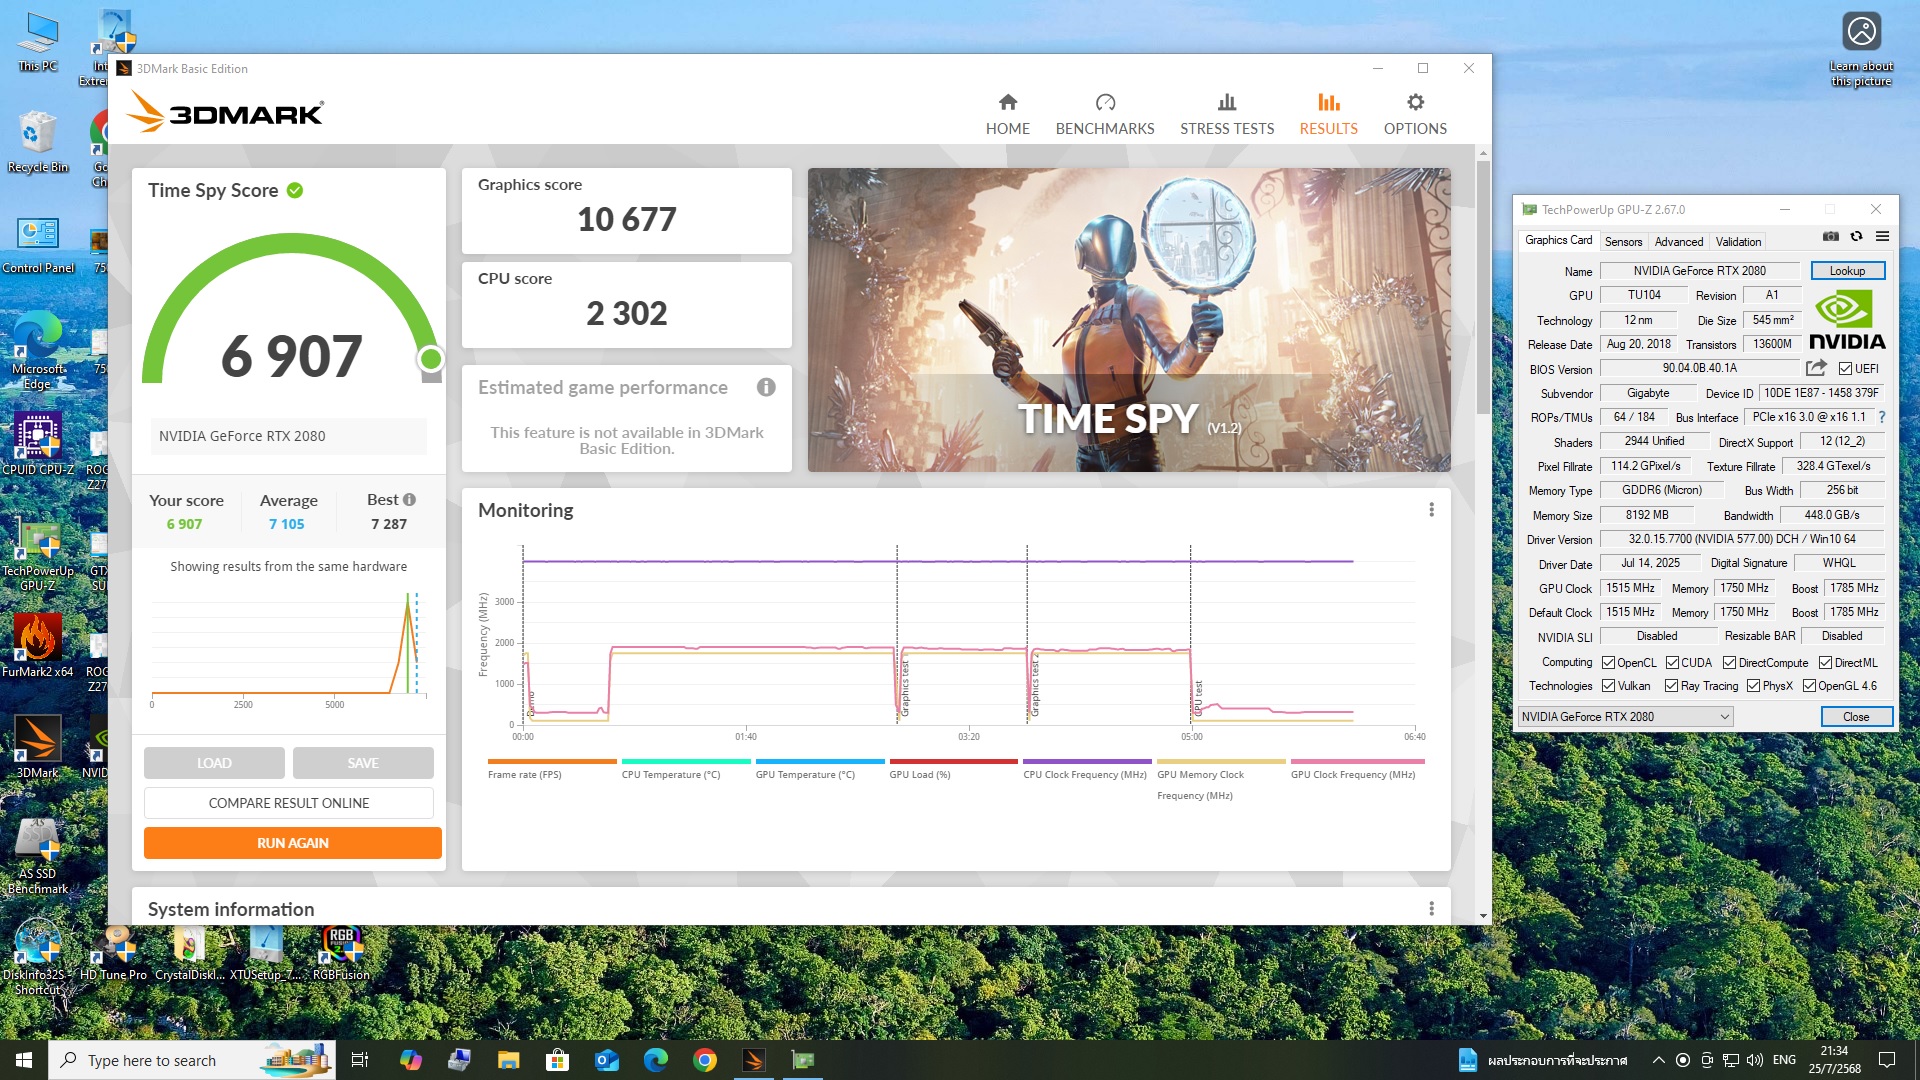Image resolution: width=1920 pixels, height=1080 pixels.
Task: Click the RUN AGAIN button
Action: pos(292,843)
